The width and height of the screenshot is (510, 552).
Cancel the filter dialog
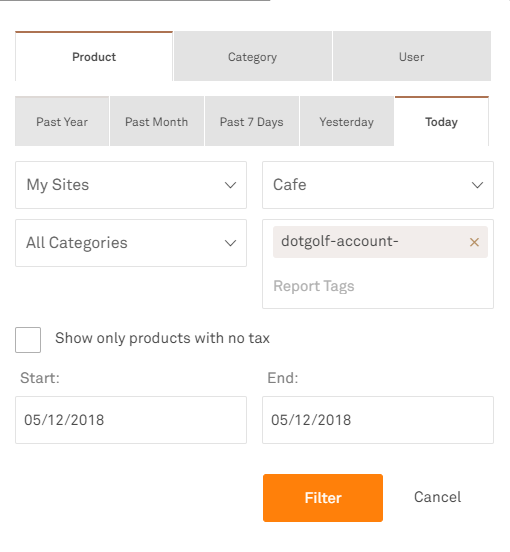click(x=437, y=497)
